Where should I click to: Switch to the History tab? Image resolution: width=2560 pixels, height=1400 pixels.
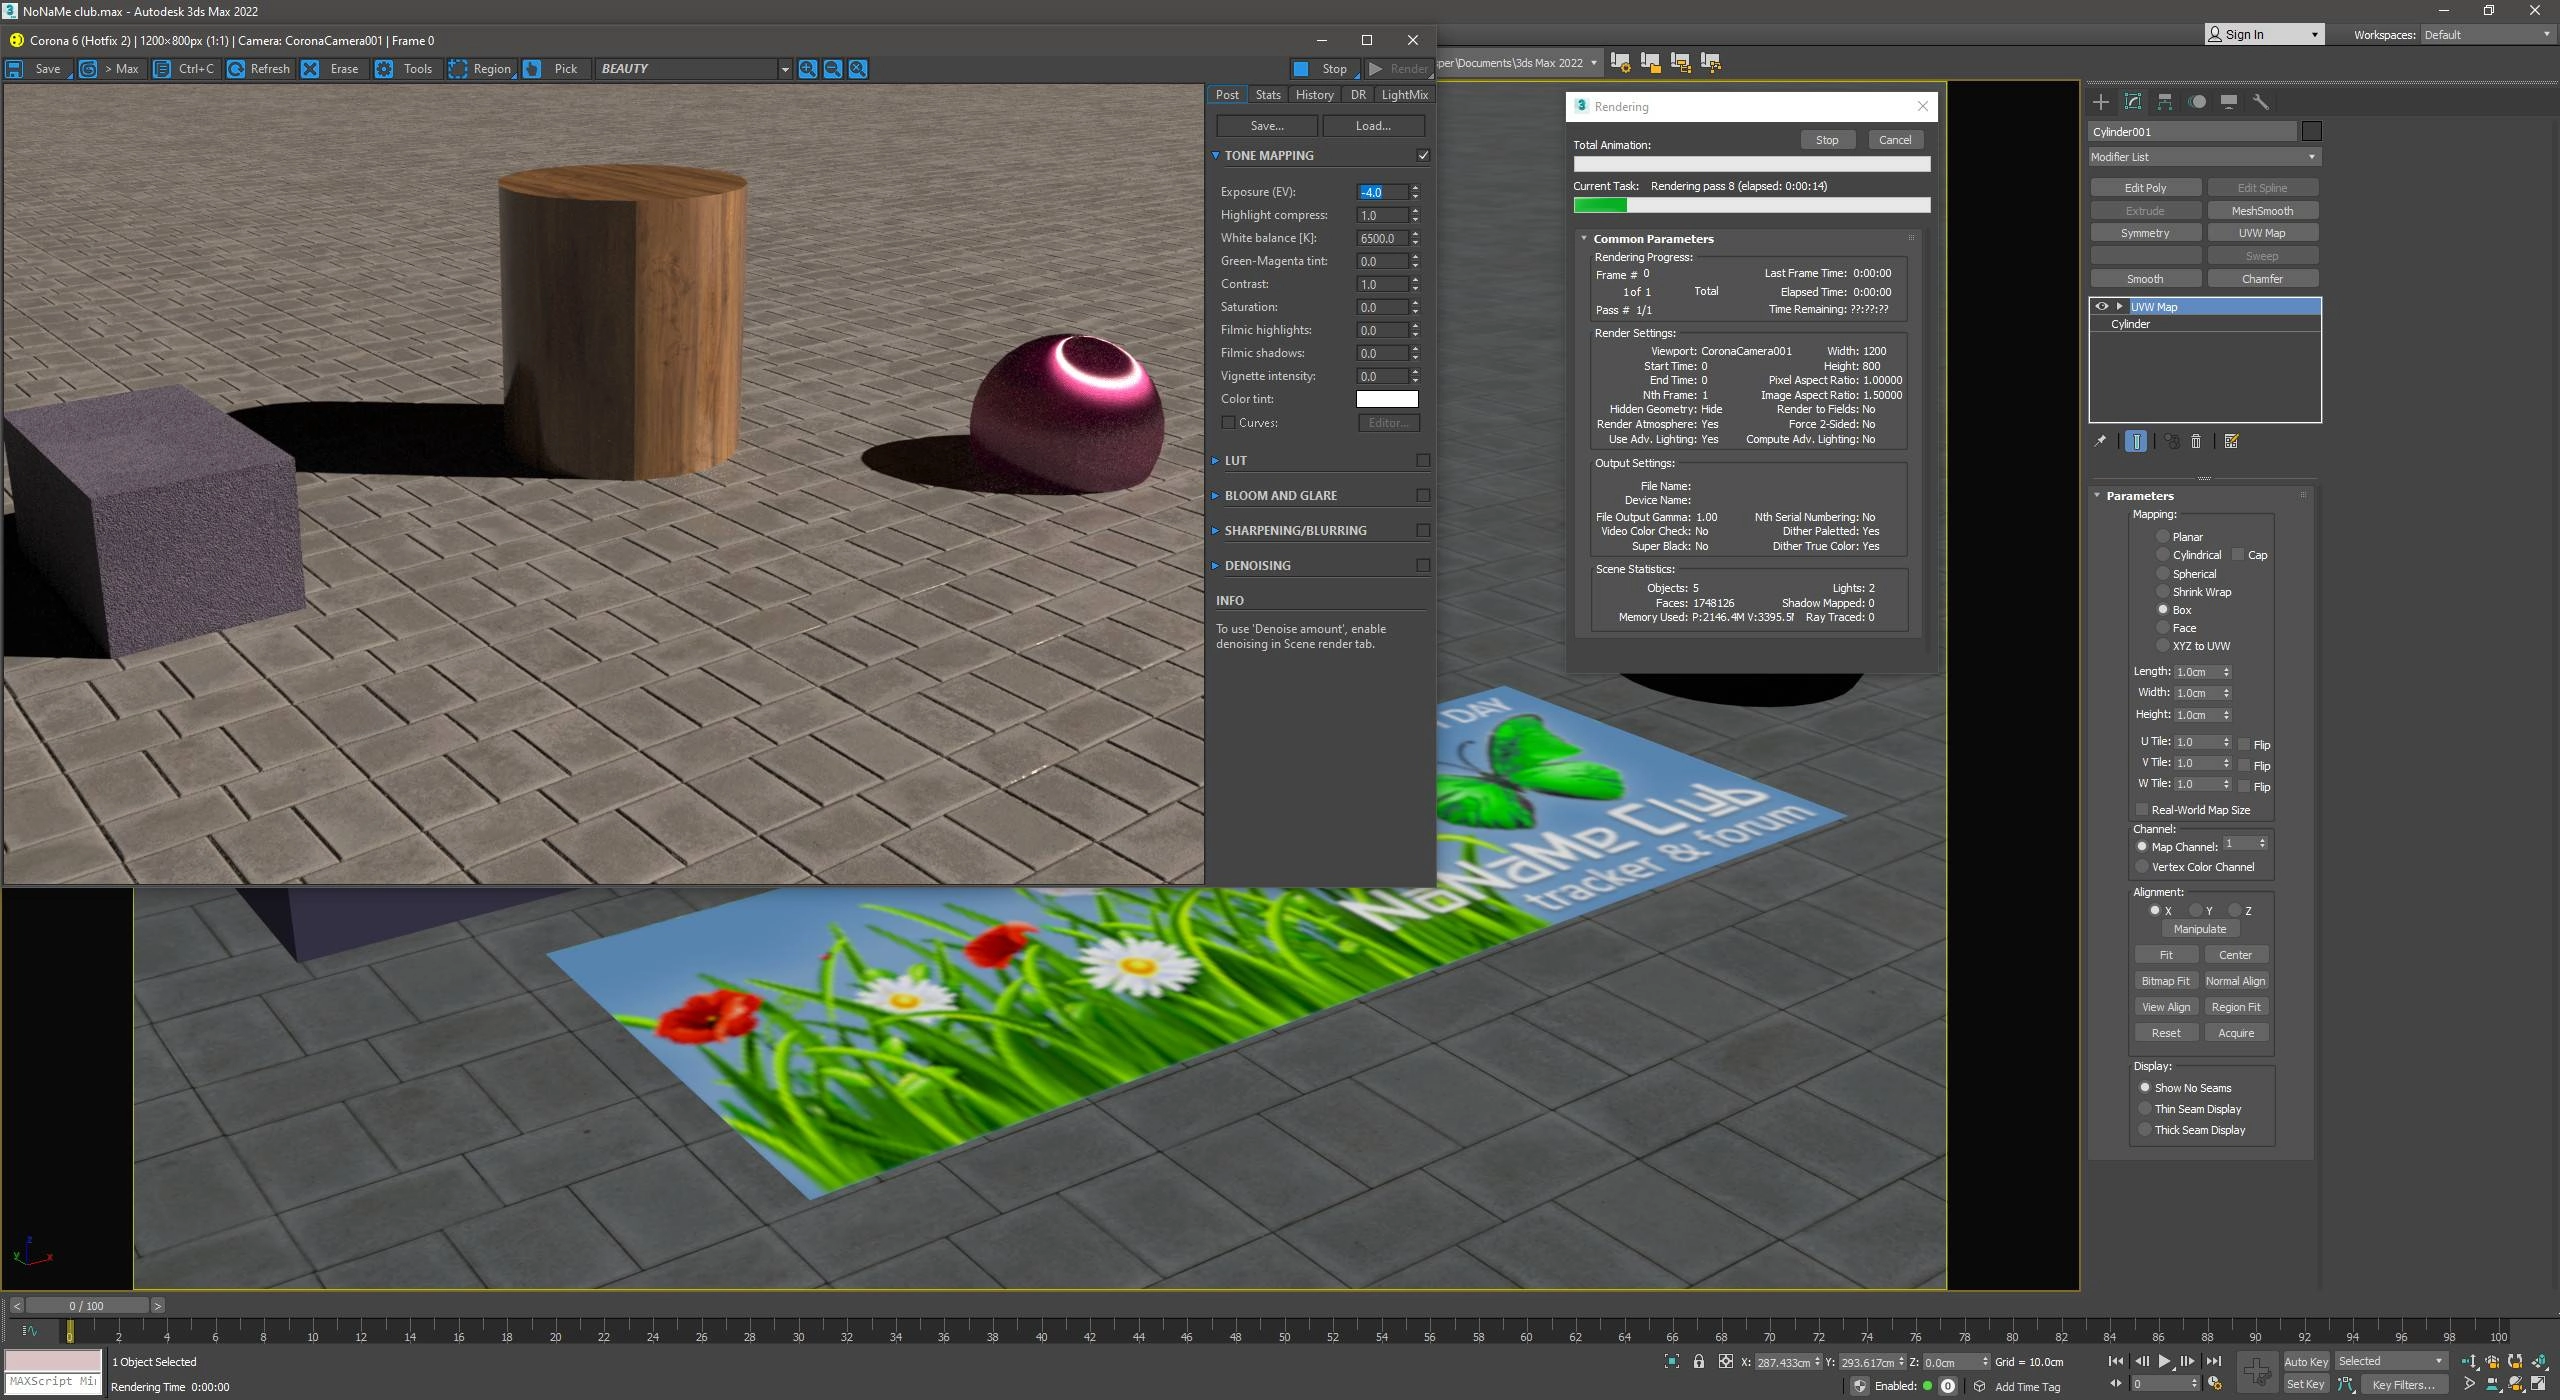coord(1314,94)
